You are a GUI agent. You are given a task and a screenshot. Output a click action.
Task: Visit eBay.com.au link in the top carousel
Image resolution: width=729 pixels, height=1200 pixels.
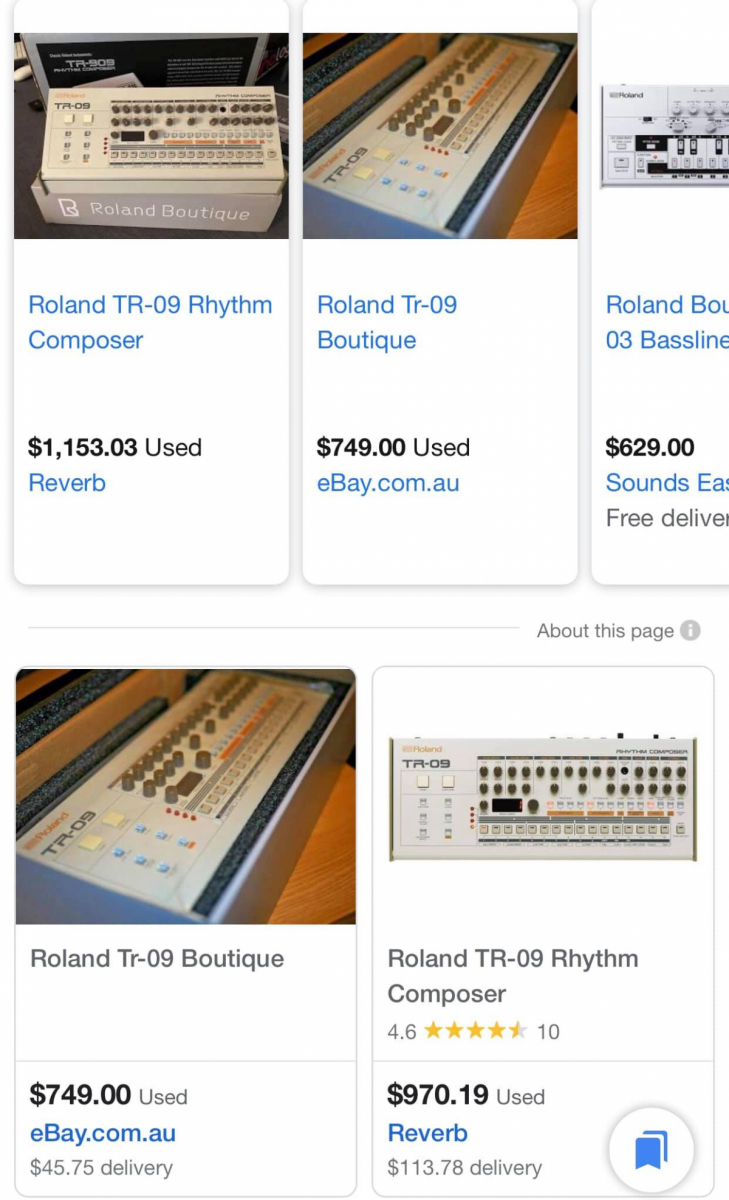388,483
